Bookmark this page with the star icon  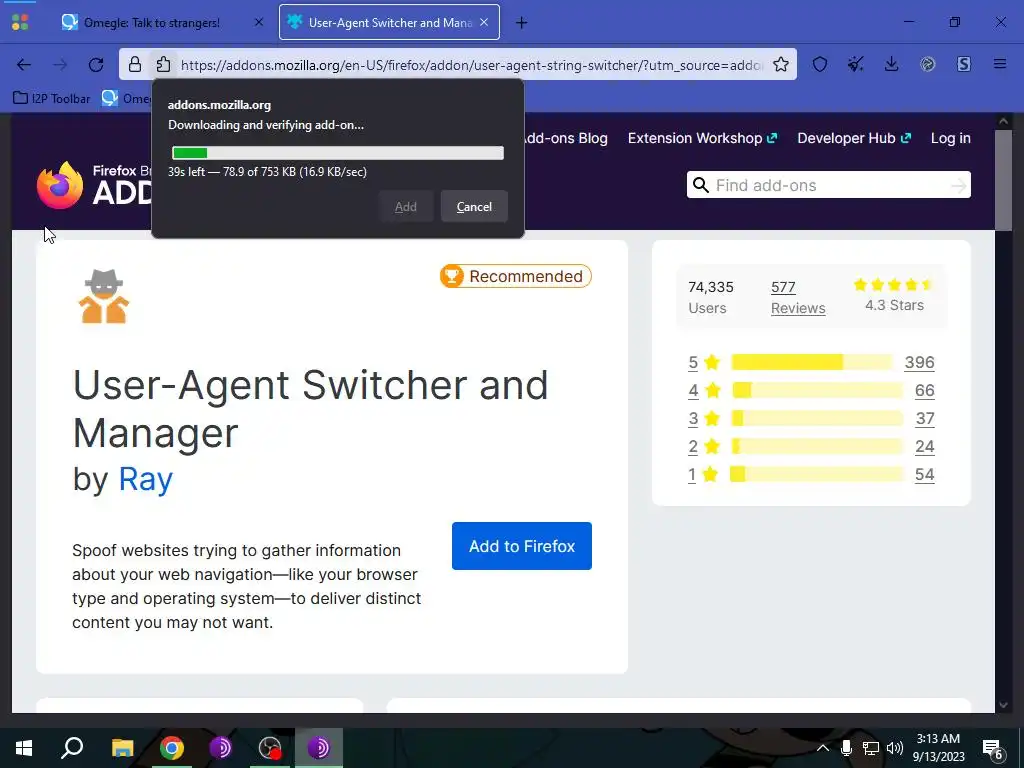780,64
